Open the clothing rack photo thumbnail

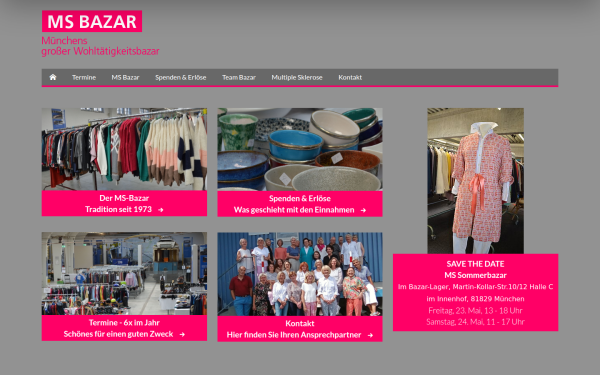point(124,149)
